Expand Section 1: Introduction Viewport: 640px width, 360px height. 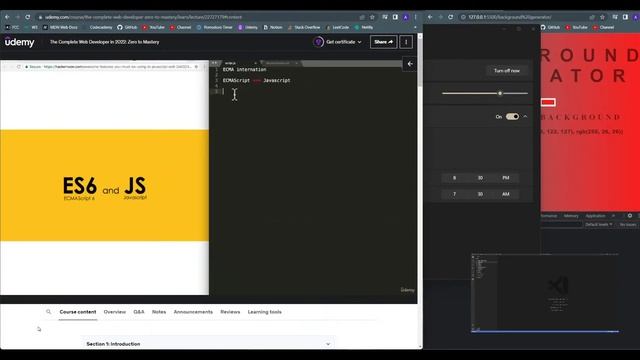point(208,344)
